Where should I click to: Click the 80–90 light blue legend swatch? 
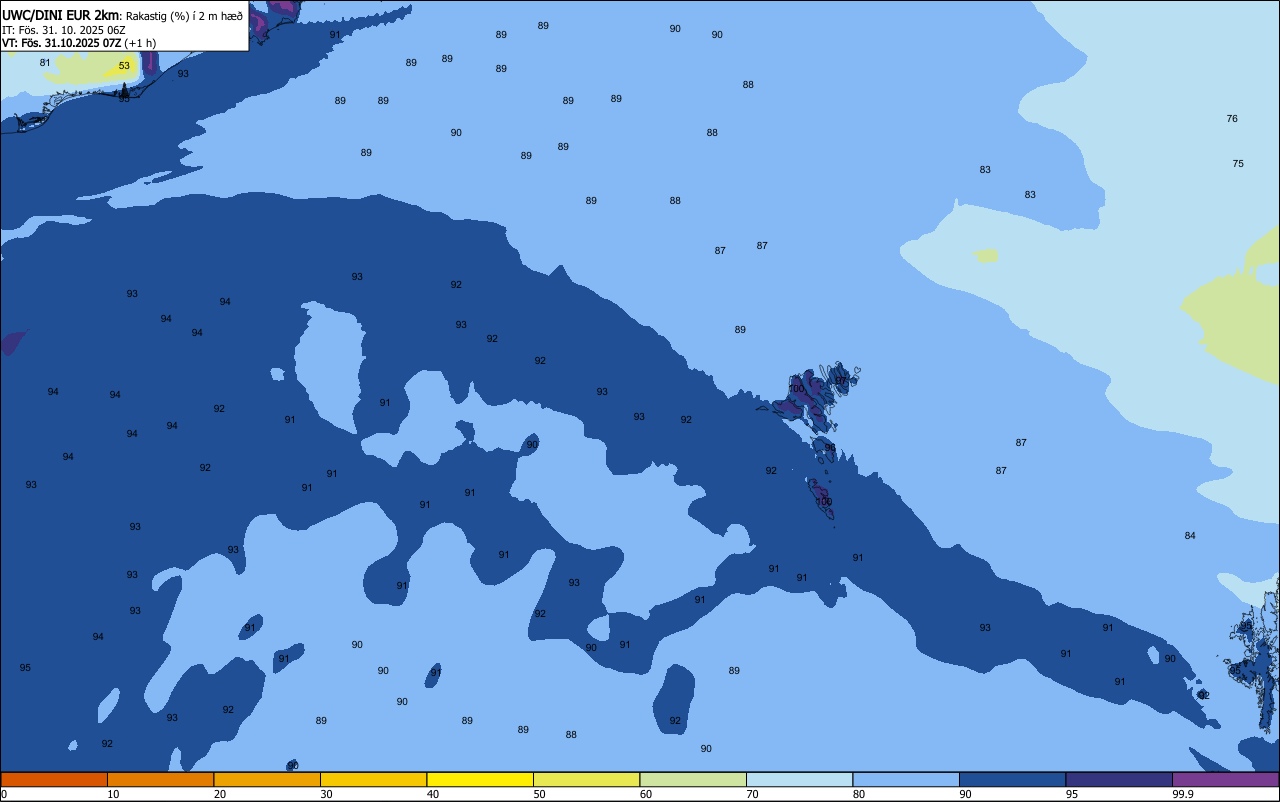(906, 779)
